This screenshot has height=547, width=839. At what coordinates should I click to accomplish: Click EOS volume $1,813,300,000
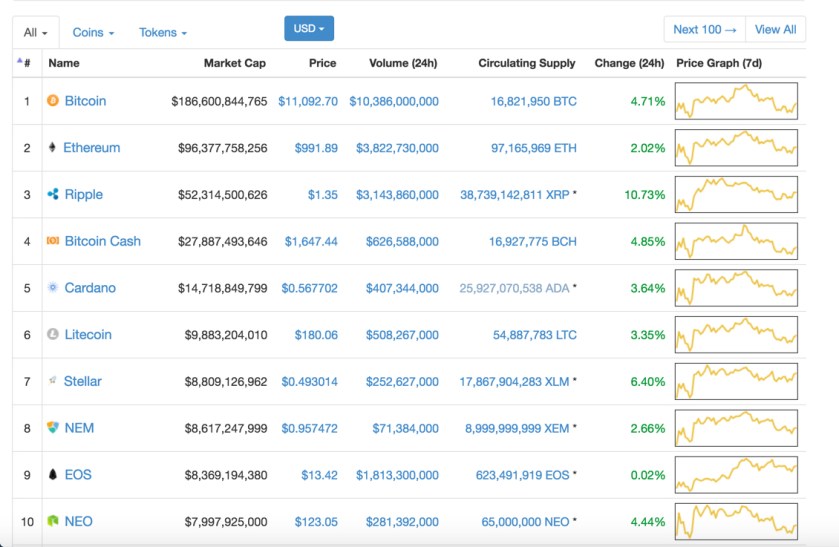(x=397, y=475)
